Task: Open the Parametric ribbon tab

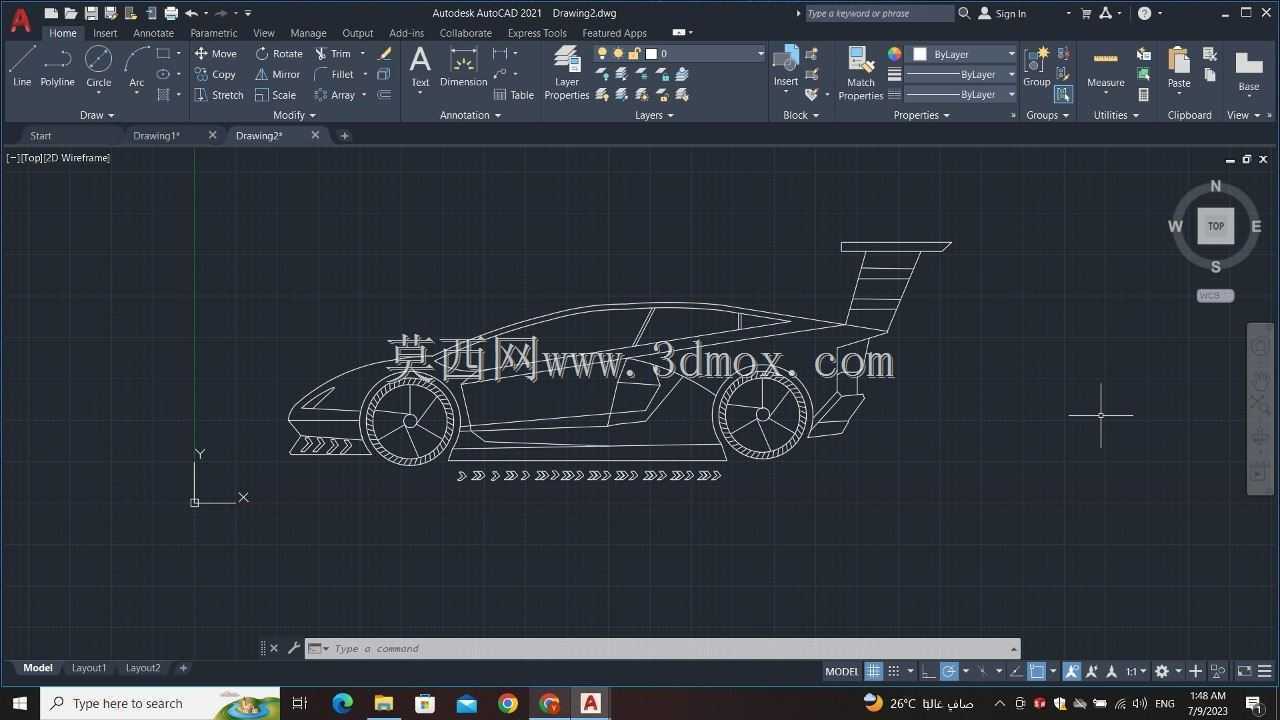Action: tap(214, 33)
